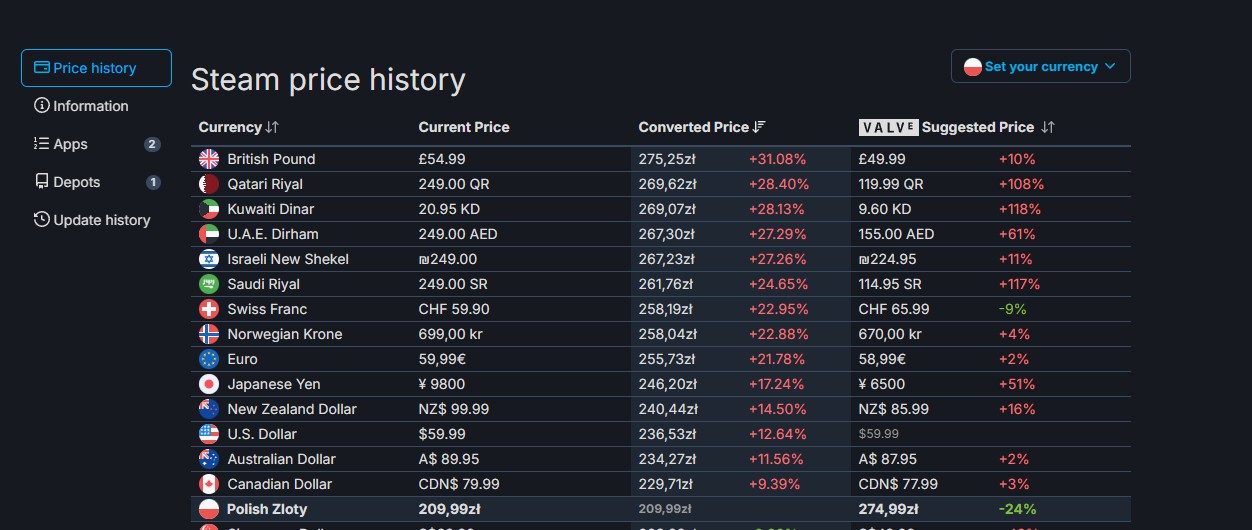1252x530 pixels.
Task: Sort by Converted Price column header
Action: tap(702, 127)
